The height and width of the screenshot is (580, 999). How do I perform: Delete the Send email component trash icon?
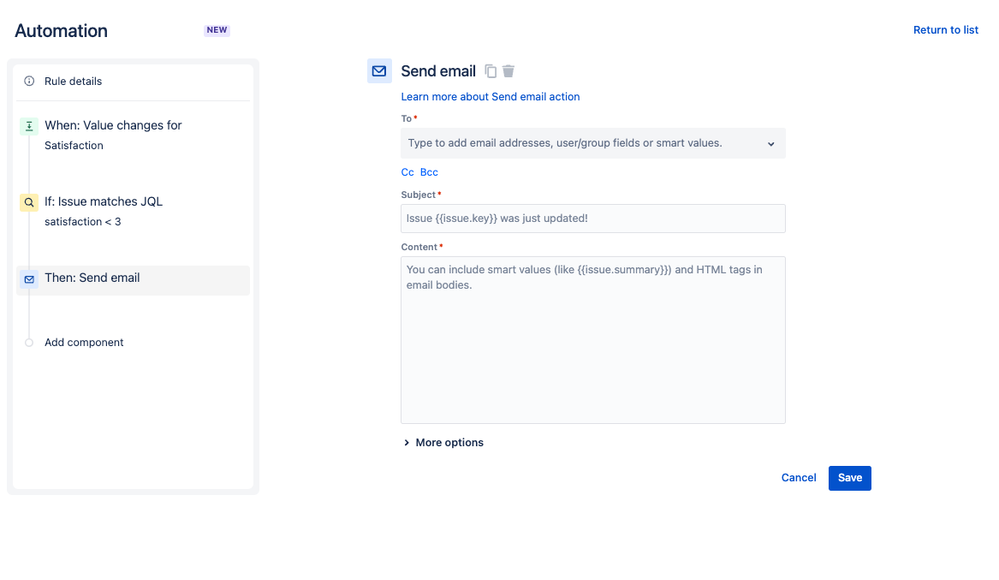(x=508, y=71)
